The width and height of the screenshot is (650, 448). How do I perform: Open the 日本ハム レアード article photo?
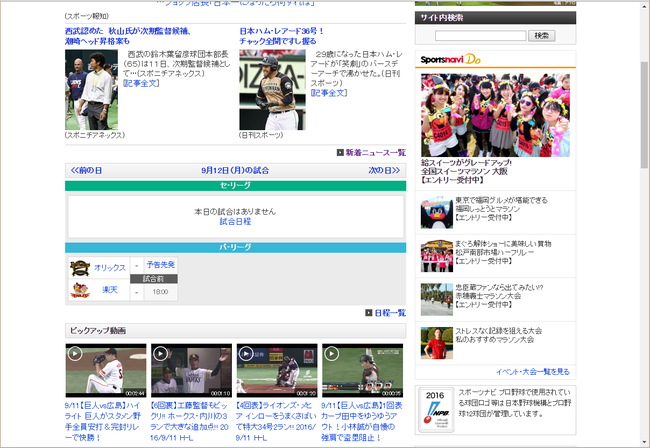tap(272, 90)
